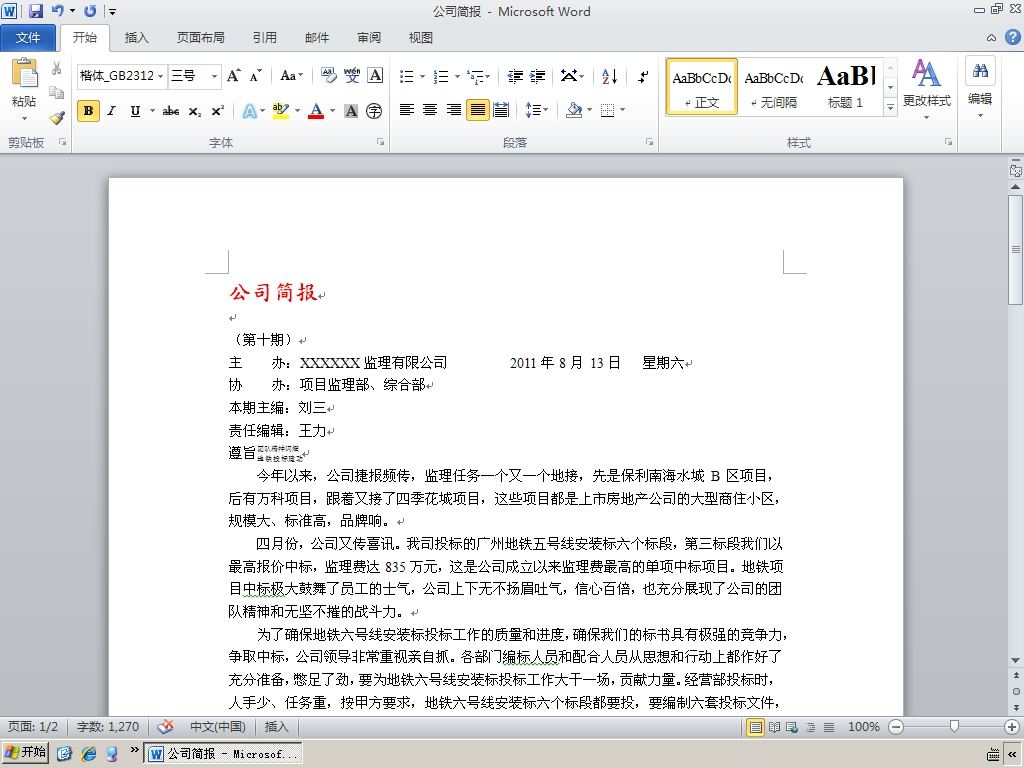The image size is (1024, 768).
Task: Expand the numbering list dropdown
Action: pos(457,76)
